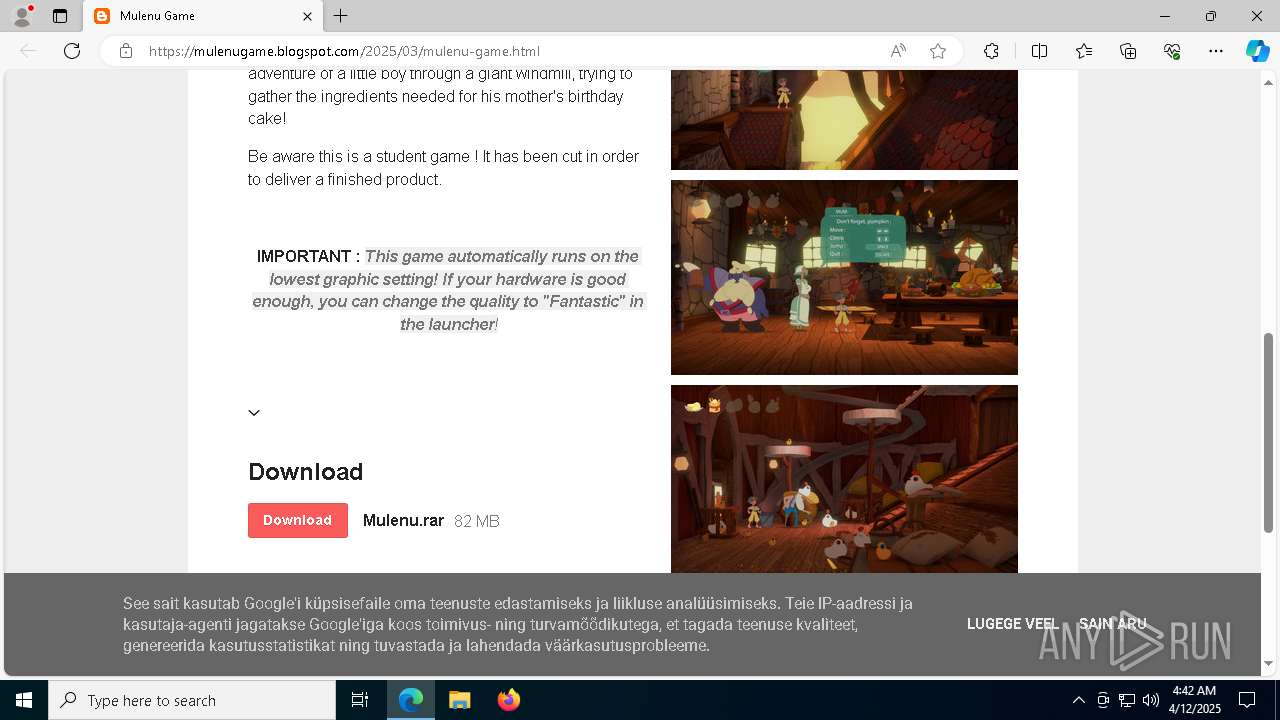Viewport: 1280px width, 720px height.
Task: Open Settings and more menu
Action: point(1216,51)
